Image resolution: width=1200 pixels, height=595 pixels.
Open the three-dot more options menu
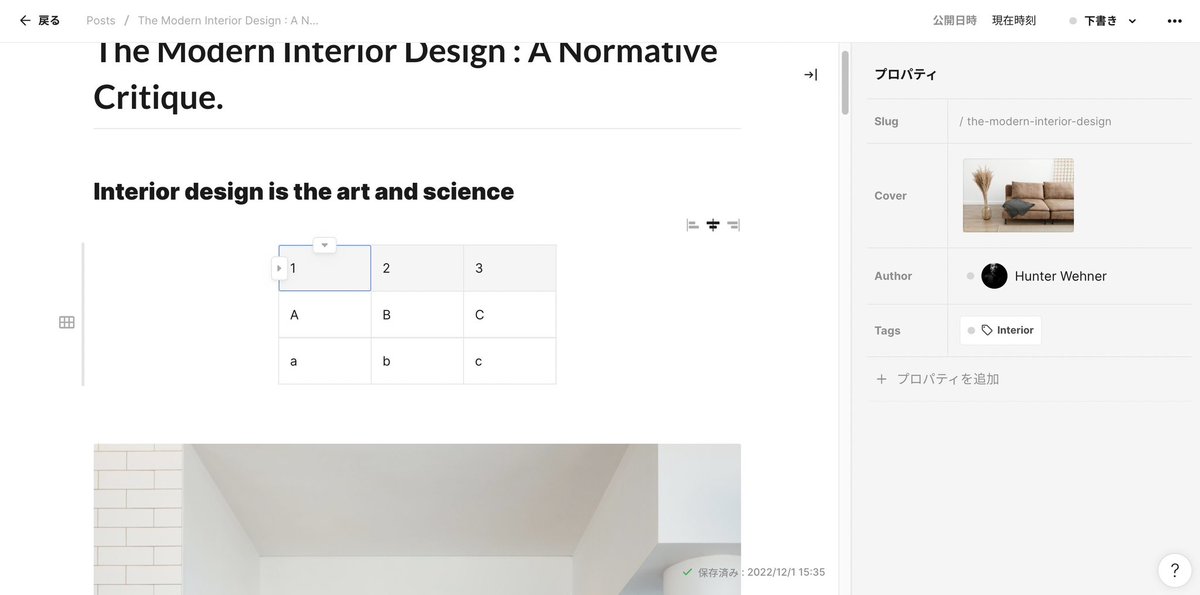pos(1174,21)
